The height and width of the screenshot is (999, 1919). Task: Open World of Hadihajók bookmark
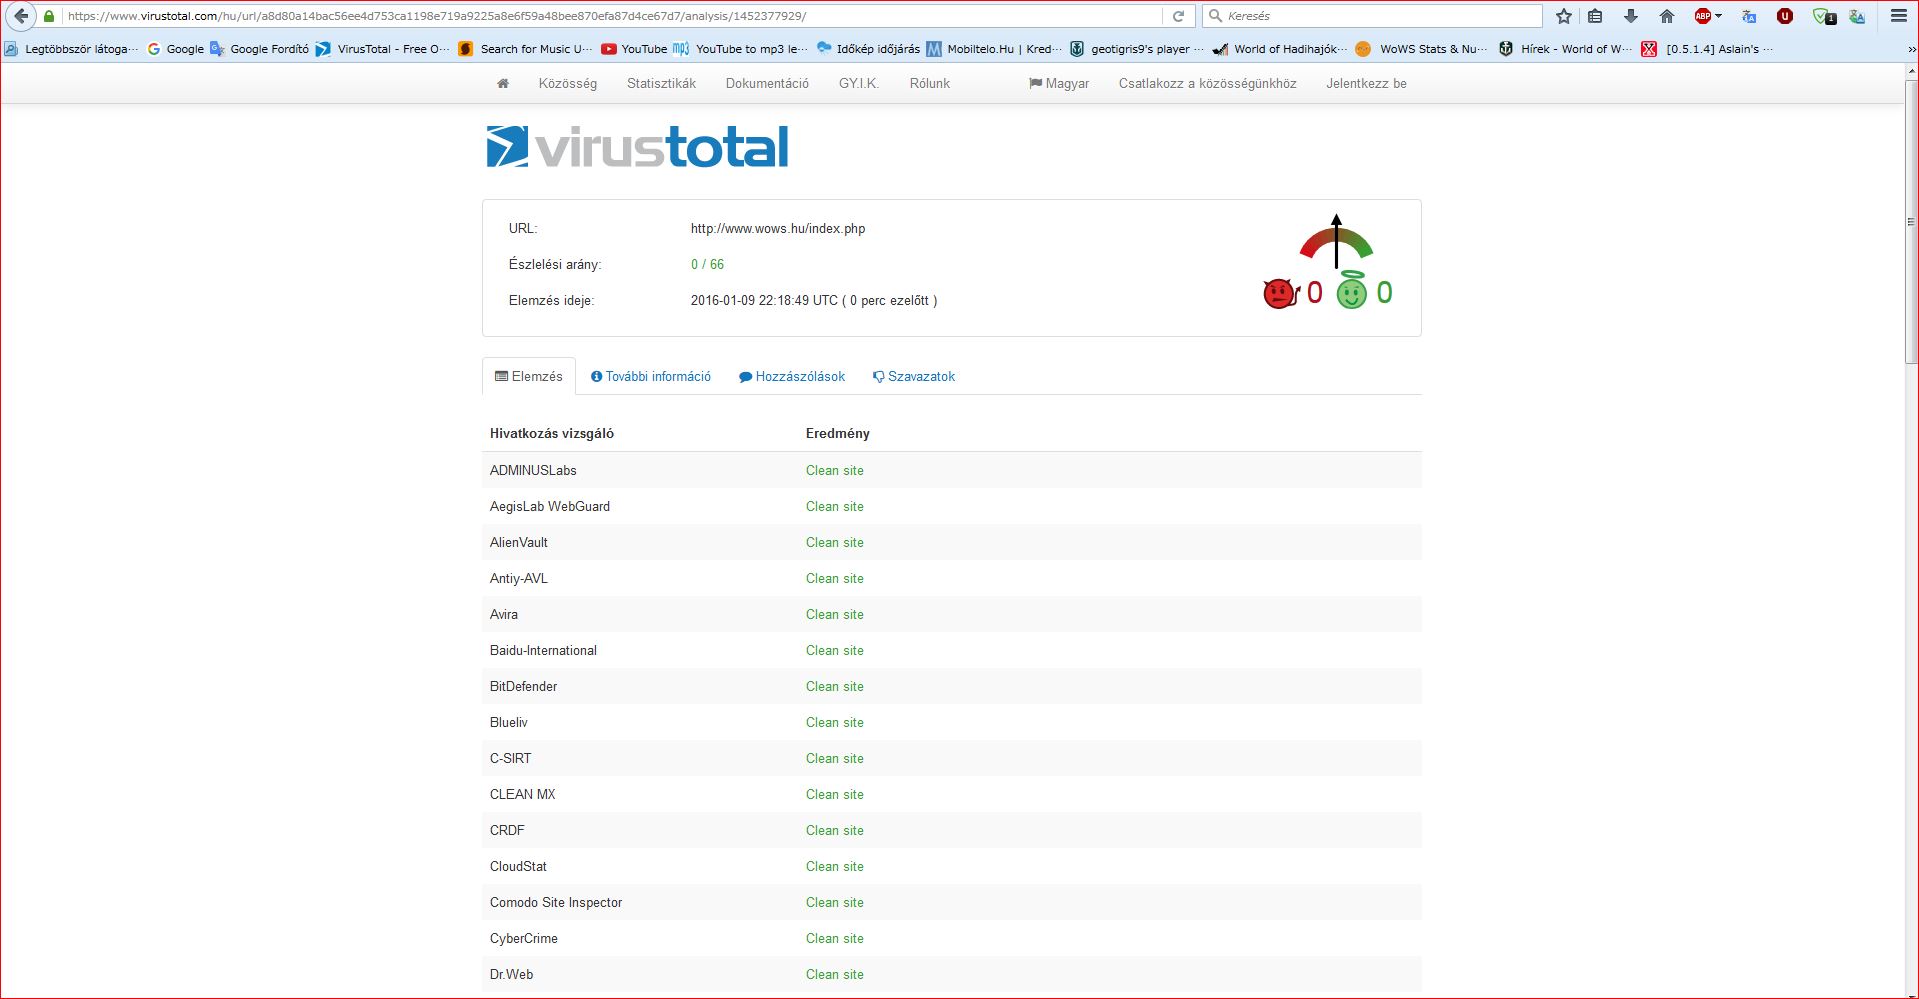pos(1280,49)
